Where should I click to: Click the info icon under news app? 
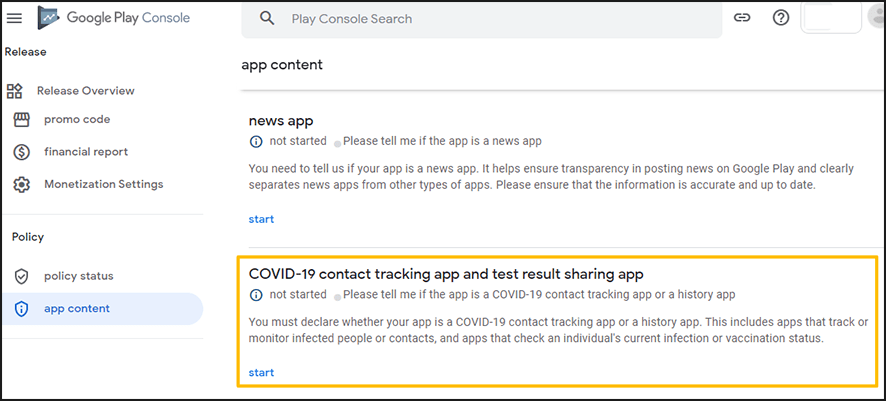point(255,142)
